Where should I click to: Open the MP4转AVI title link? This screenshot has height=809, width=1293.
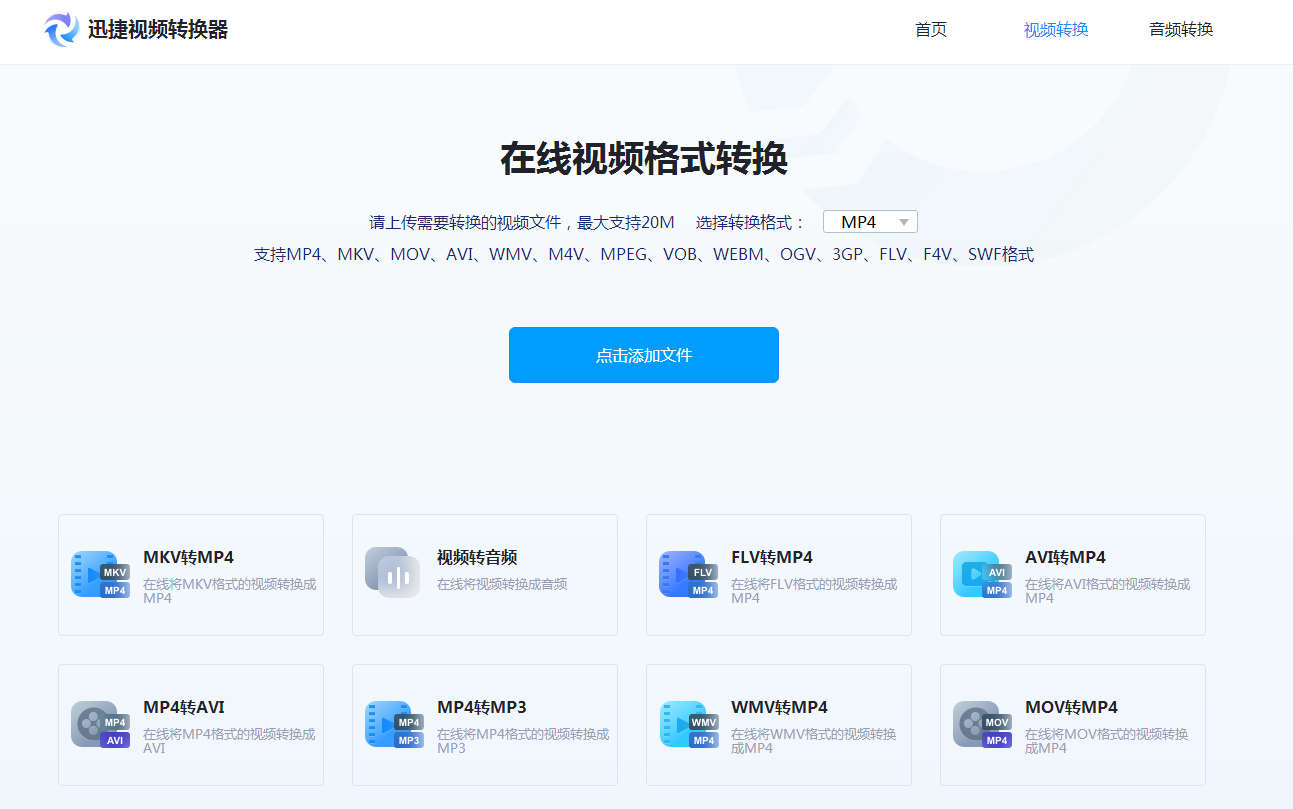(x=184, y=707)
